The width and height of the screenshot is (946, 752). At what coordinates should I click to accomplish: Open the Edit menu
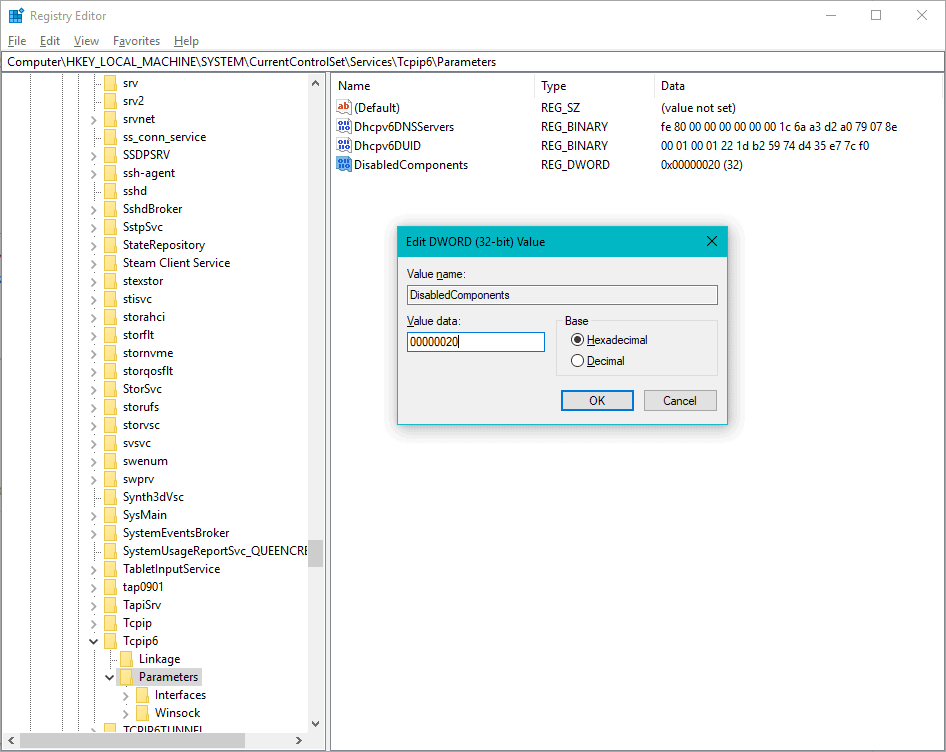[49, 40]
